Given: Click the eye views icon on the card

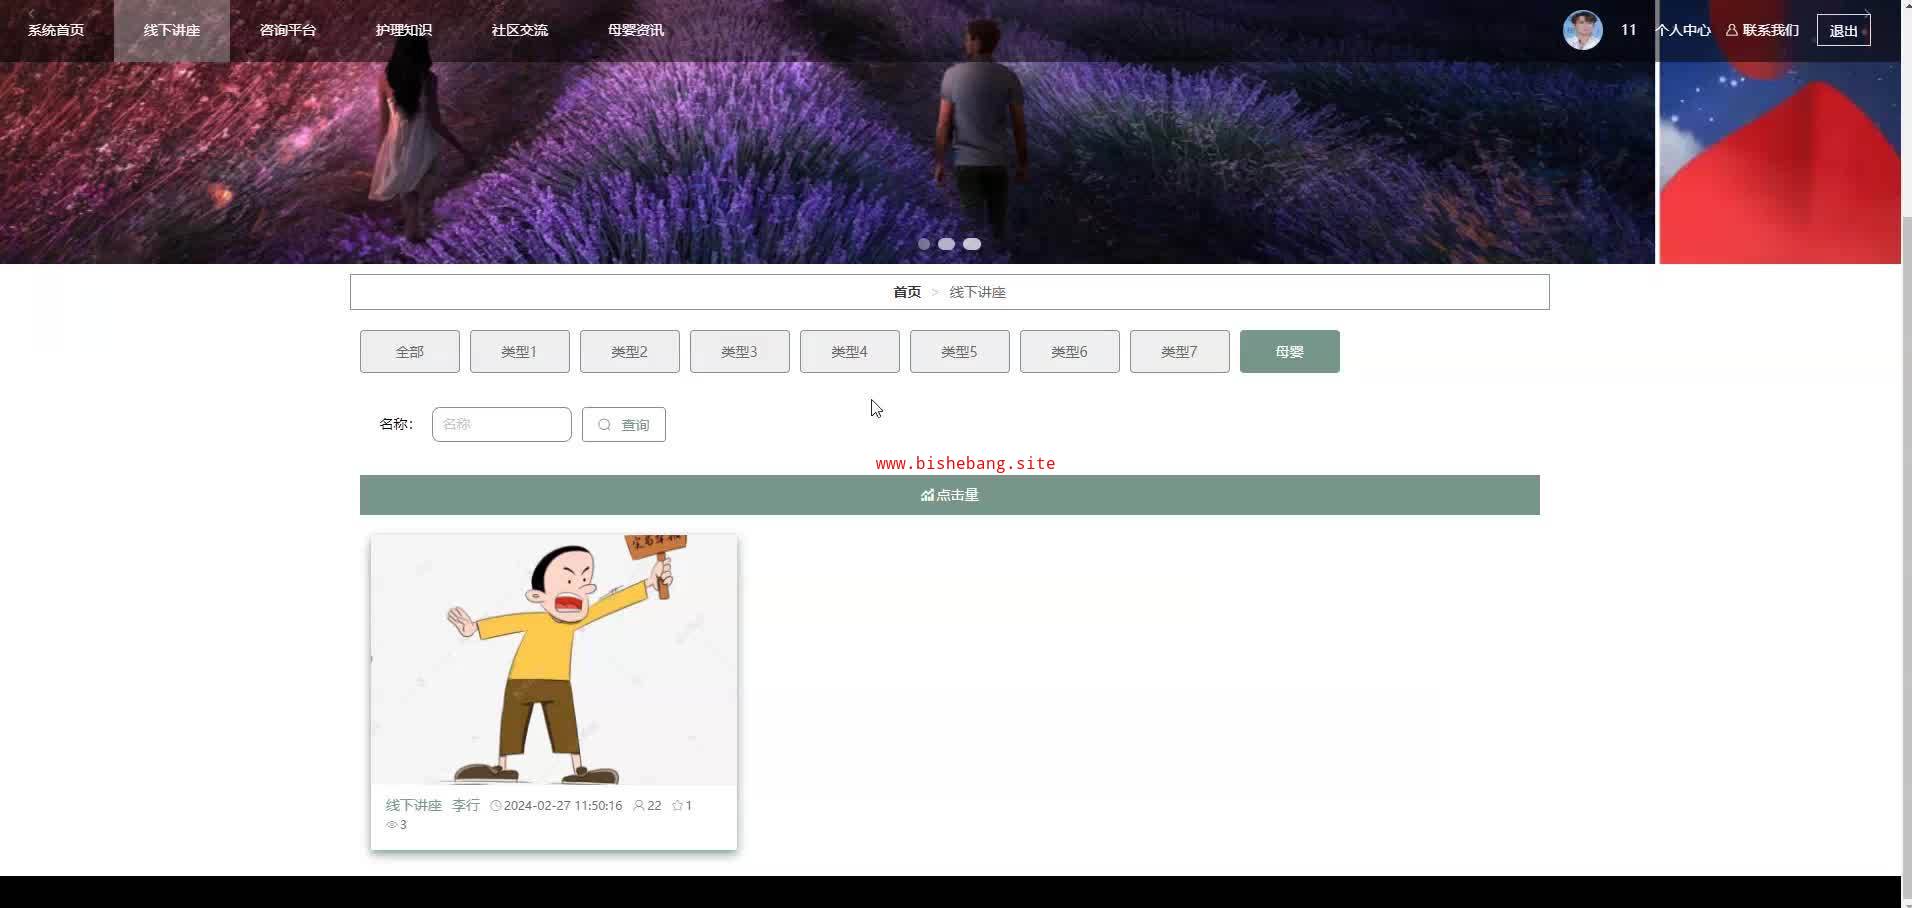Looking at the screenshot, I should (x=392, y=825).
